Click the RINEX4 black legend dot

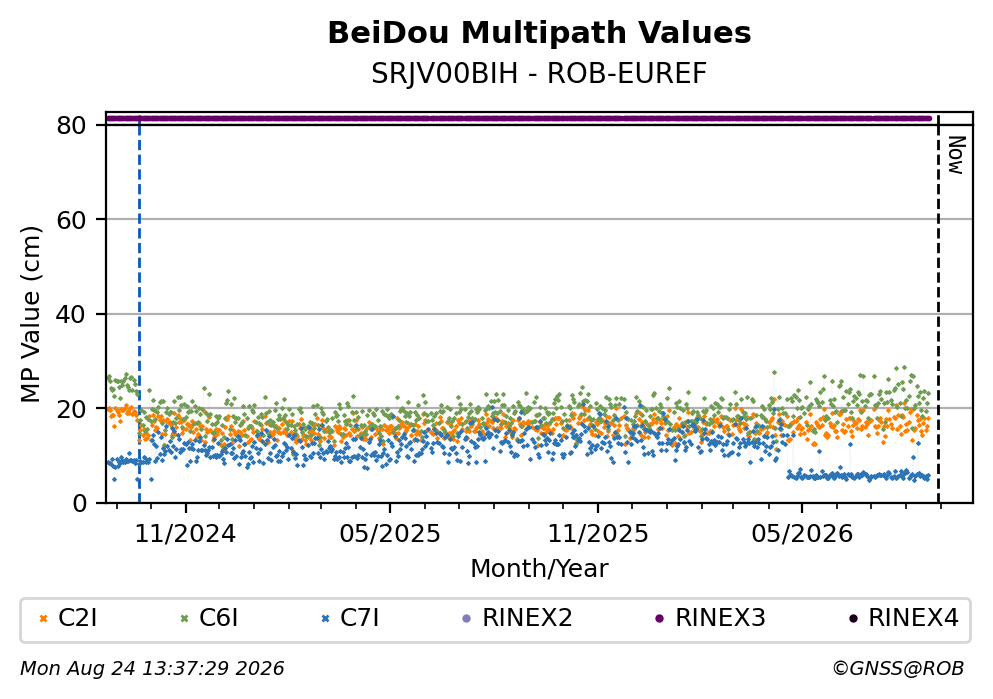coord(852,619)
